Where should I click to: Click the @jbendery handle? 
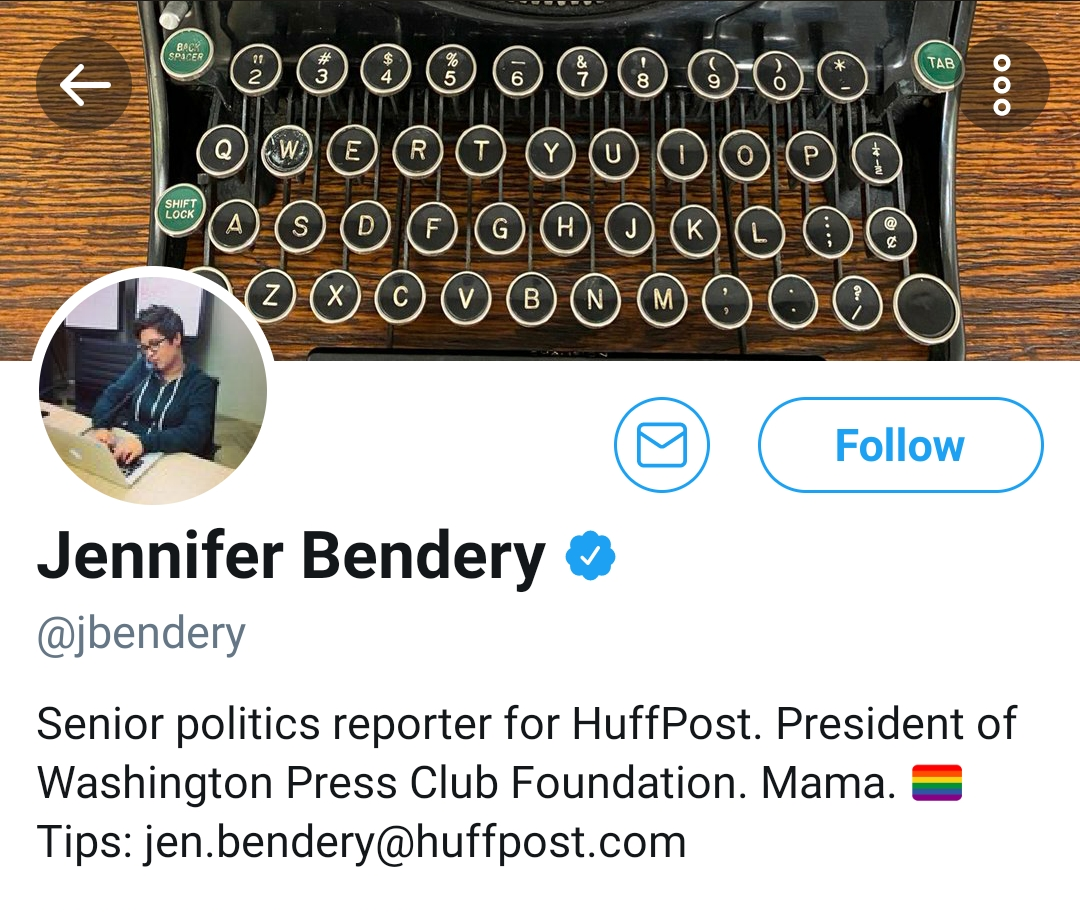[141, 634]
